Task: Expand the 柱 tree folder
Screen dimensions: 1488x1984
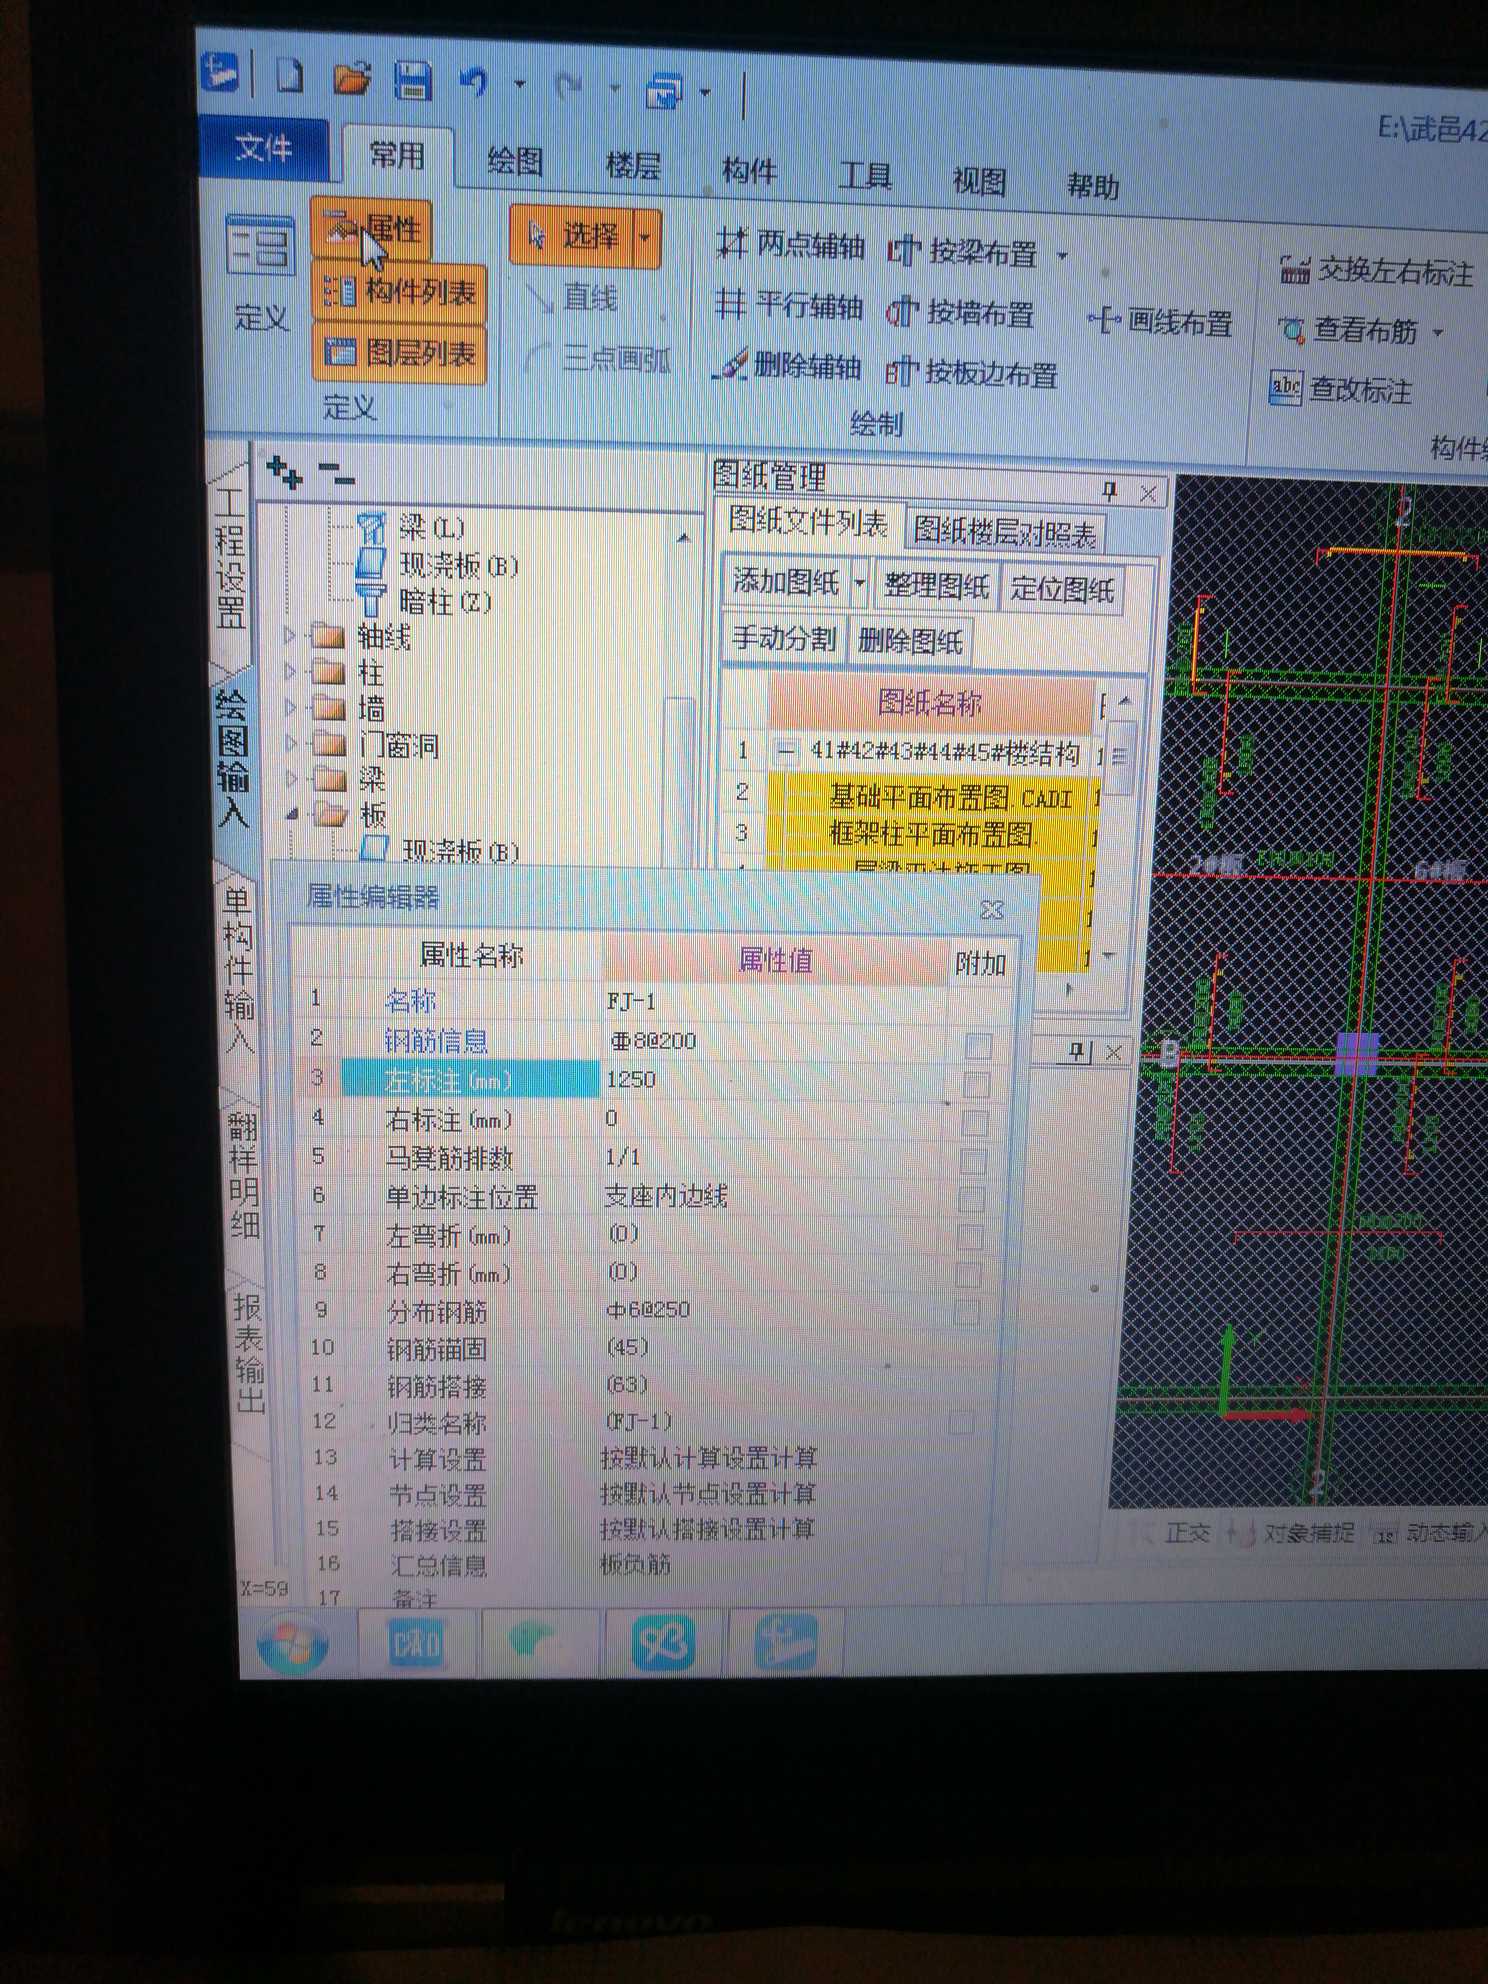Action: (x=290, y=671)
